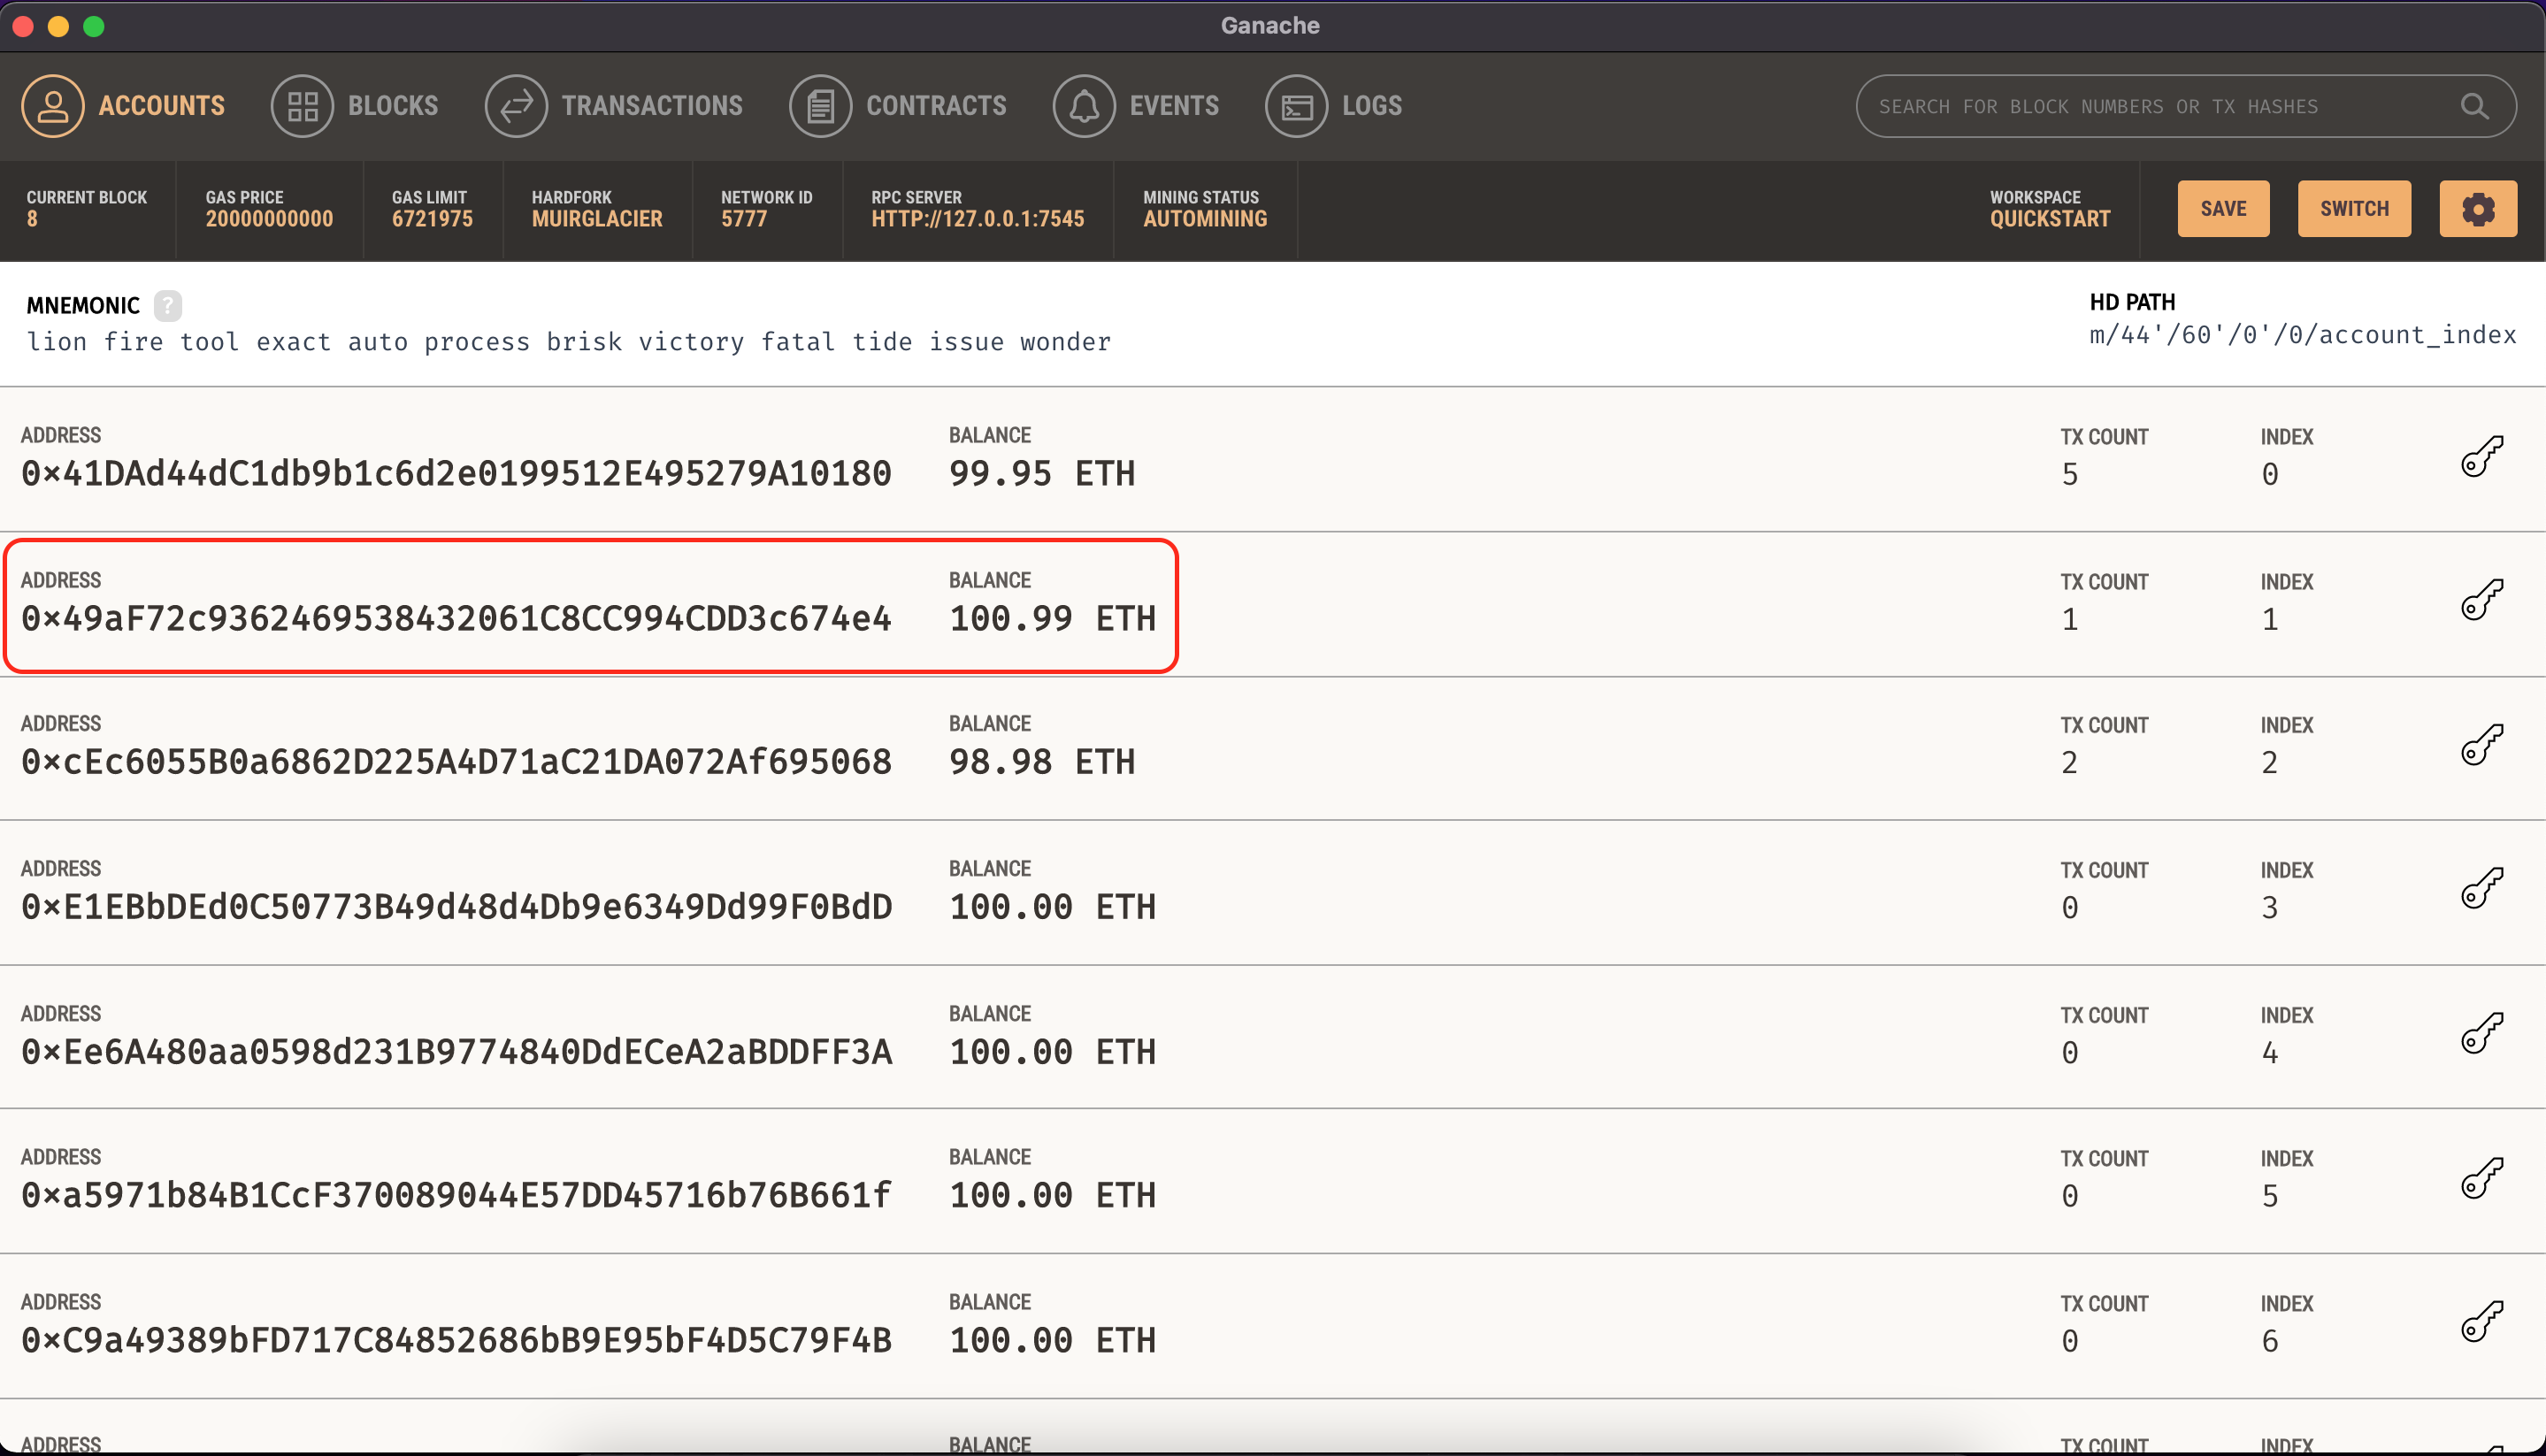
Task: Minimize Ganache using the yellow window button
Action: coord(59,26)
